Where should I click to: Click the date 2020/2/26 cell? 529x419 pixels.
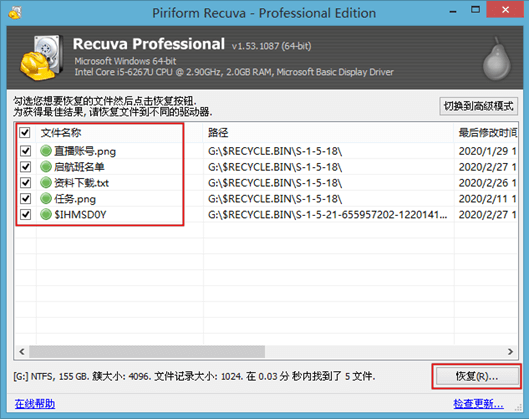pyautogui.click(x=487, y=183)
